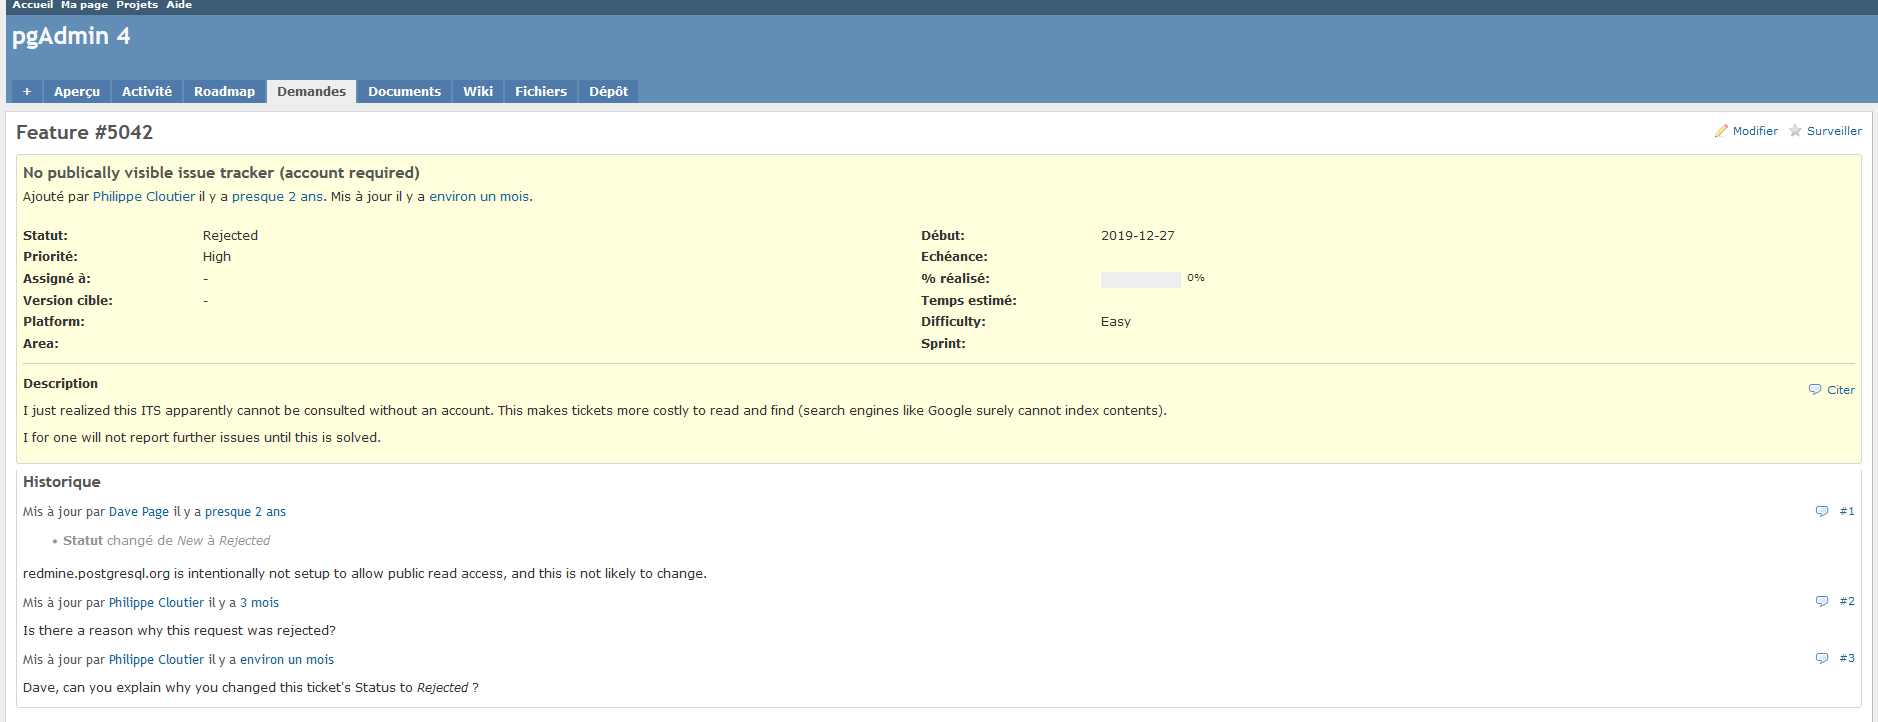The height and width of the screenshot is (722, 1878).
Task: Open Aide in the top menu
Action: (x=179, y=5)
